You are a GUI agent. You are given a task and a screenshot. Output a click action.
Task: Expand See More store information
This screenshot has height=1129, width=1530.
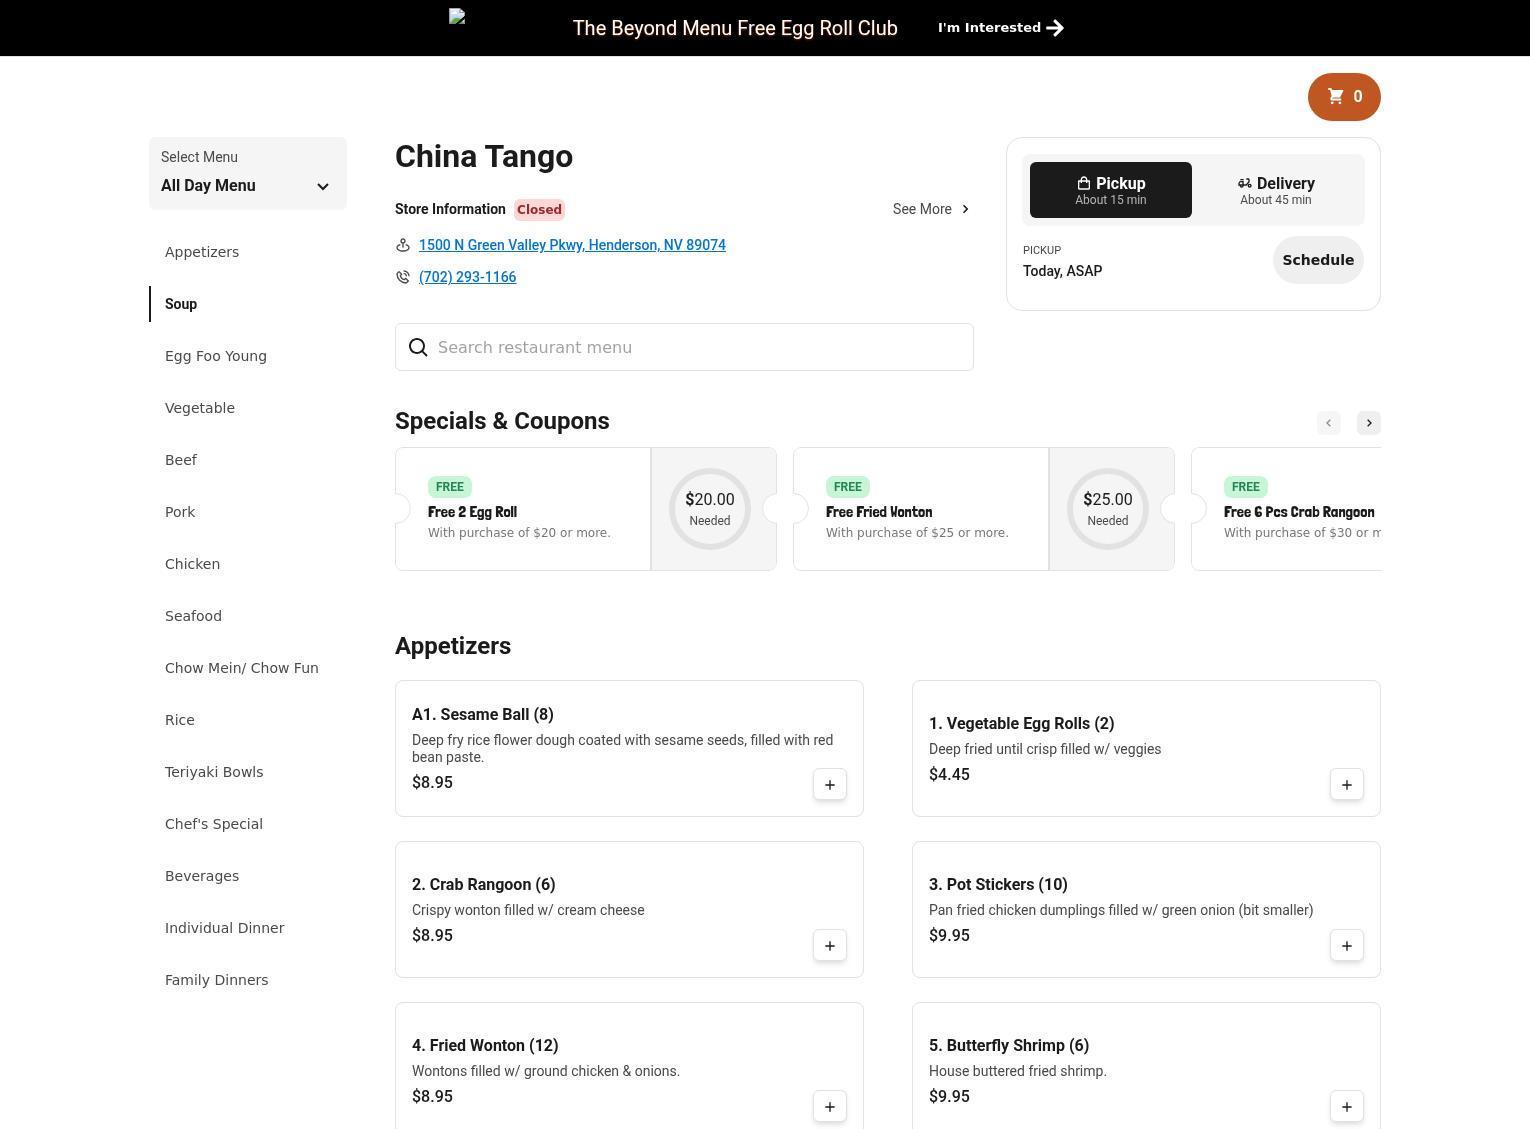click(x=930, y=209)
